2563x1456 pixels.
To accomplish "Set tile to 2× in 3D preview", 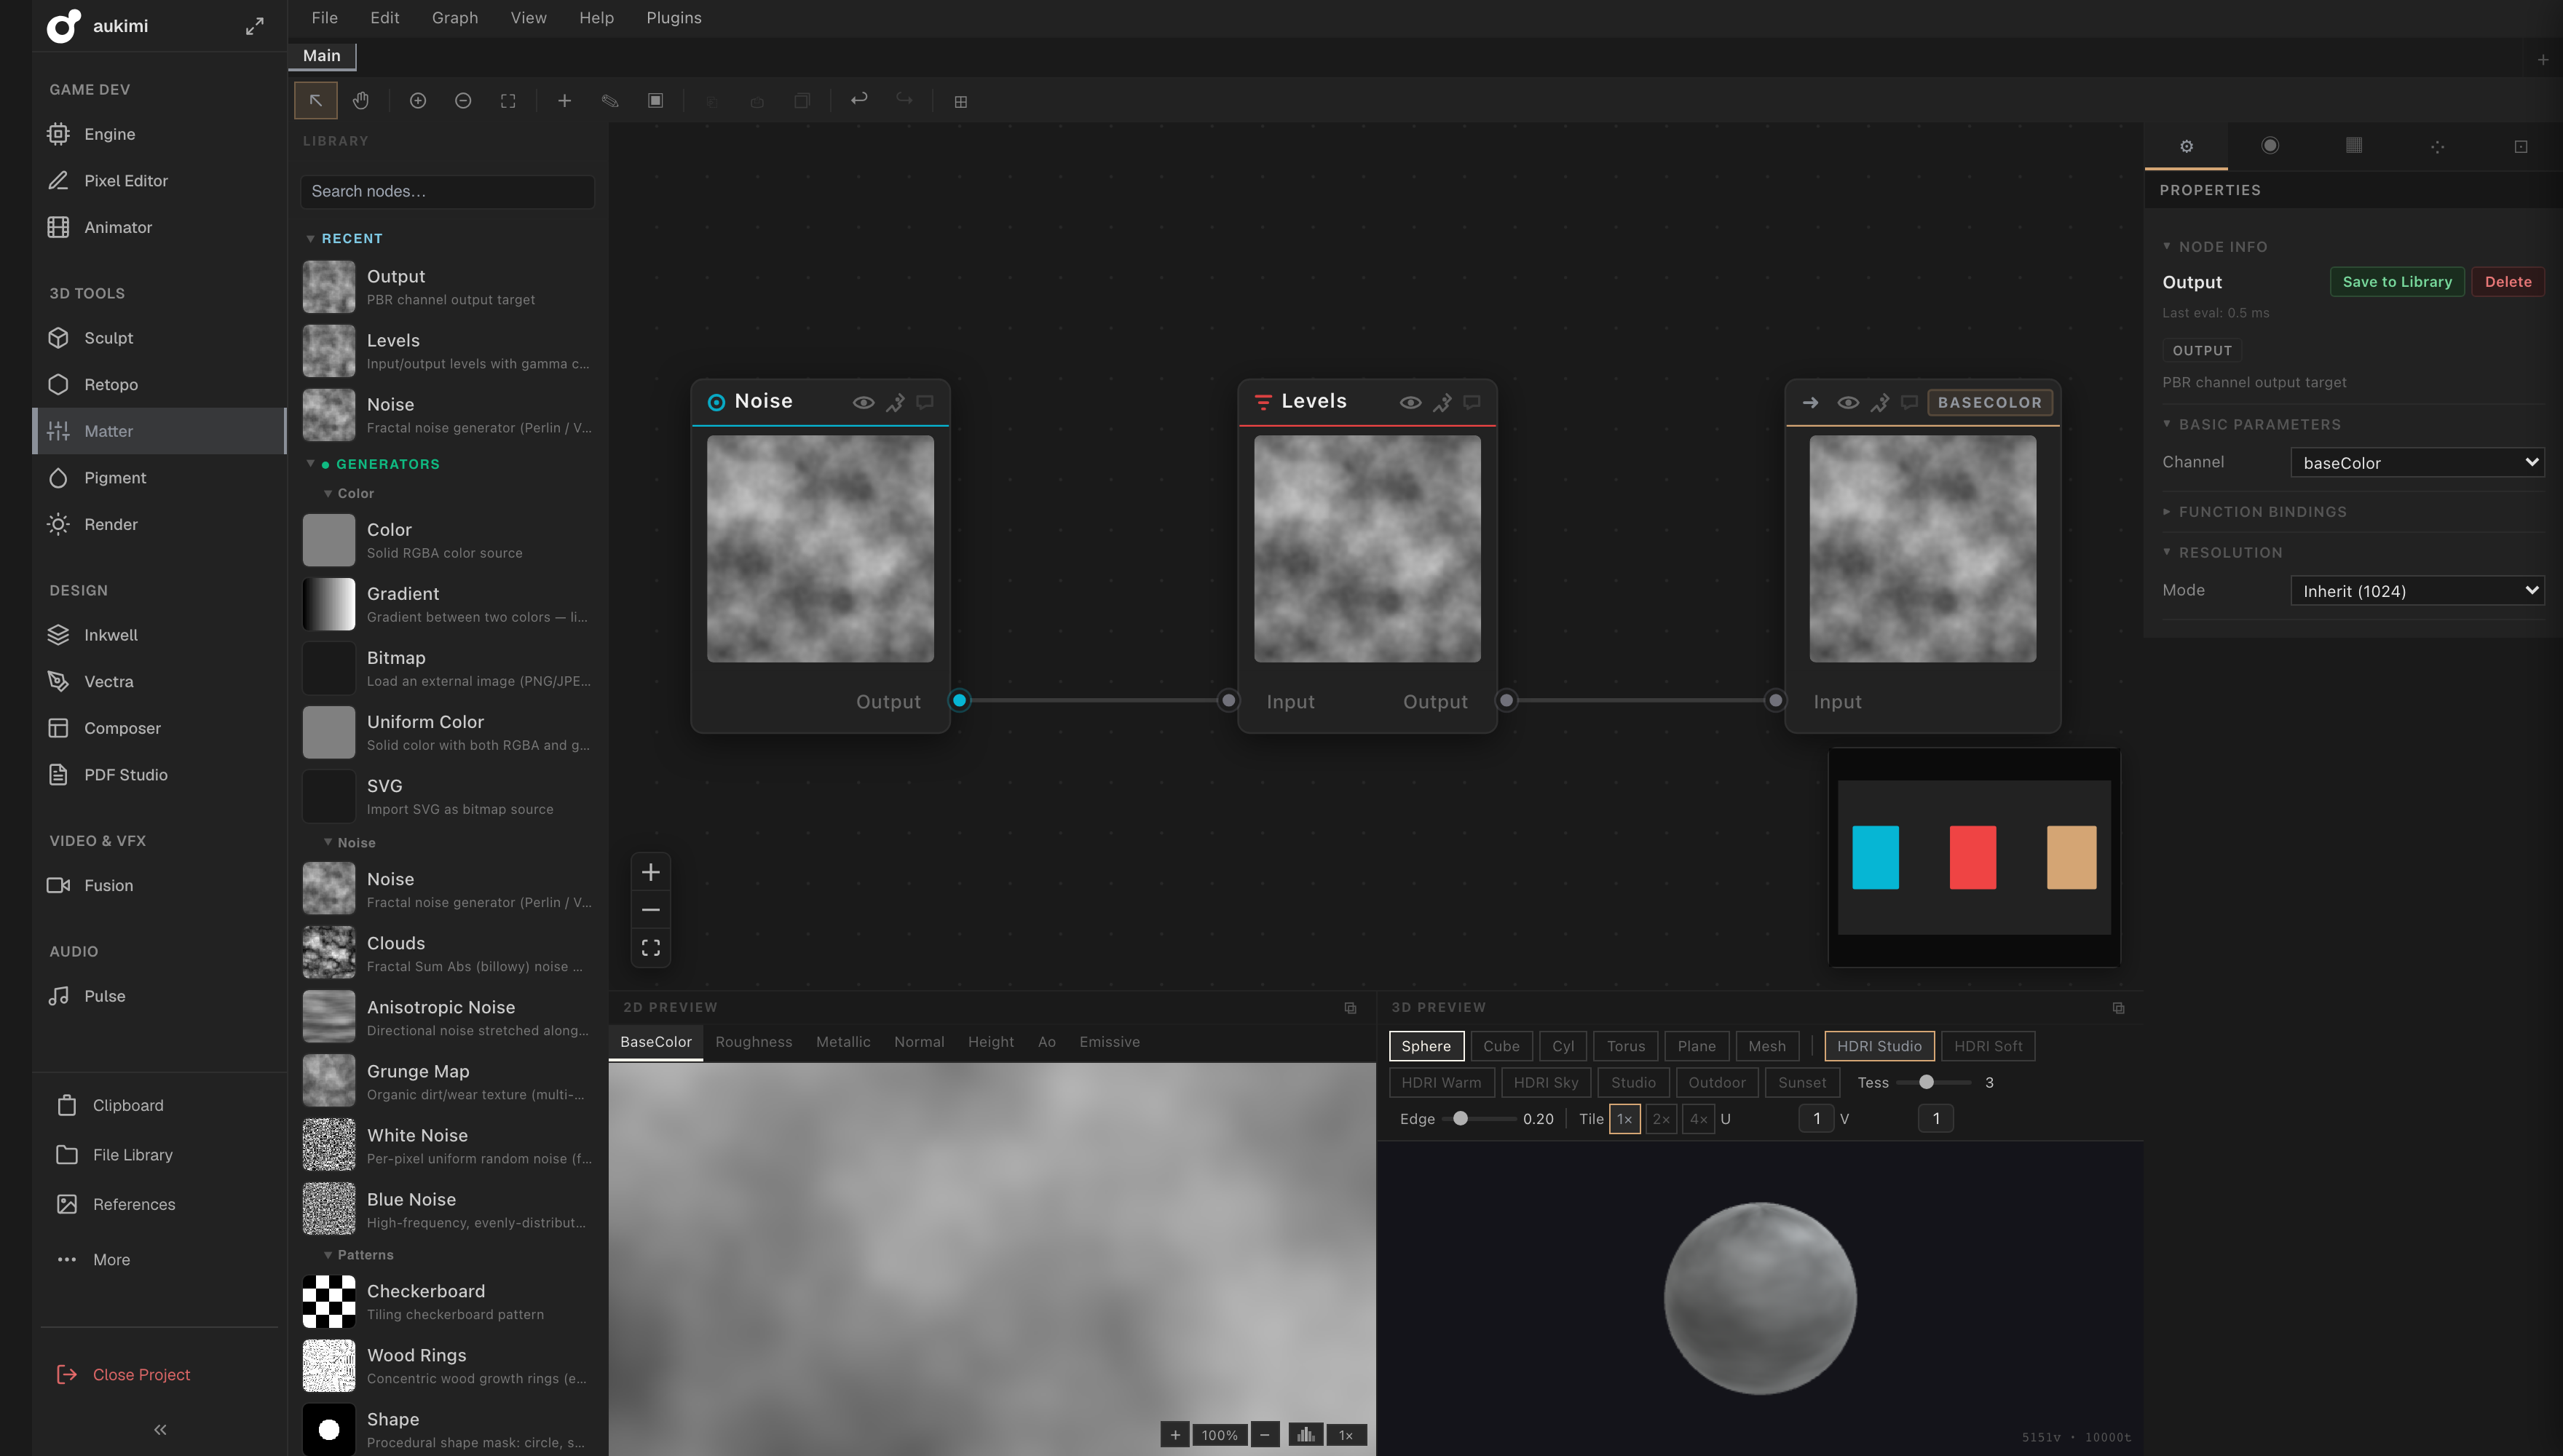I will (1661, 1119).
